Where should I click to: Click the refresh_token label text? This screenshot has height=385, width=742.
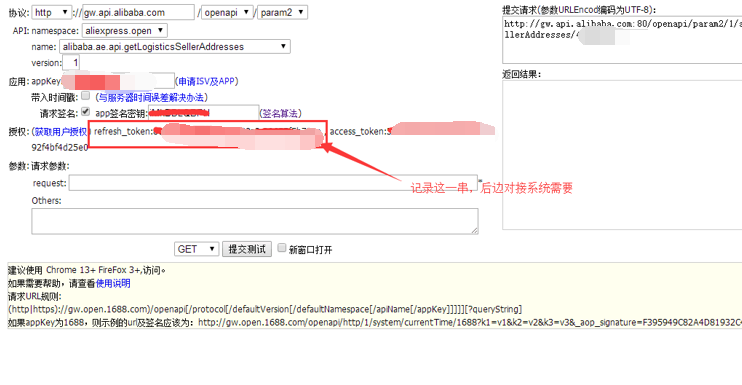(x=123, y=131)
